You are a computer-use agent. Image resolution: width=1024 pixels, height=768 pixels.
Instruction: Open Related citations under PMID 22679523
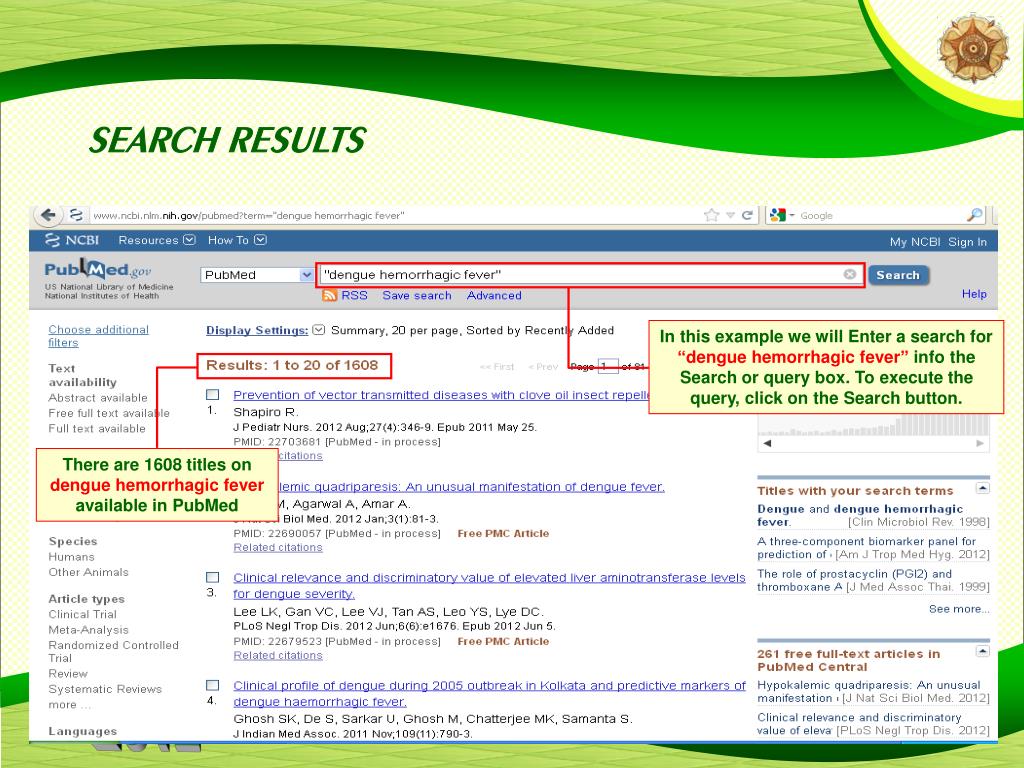point(278,655)
